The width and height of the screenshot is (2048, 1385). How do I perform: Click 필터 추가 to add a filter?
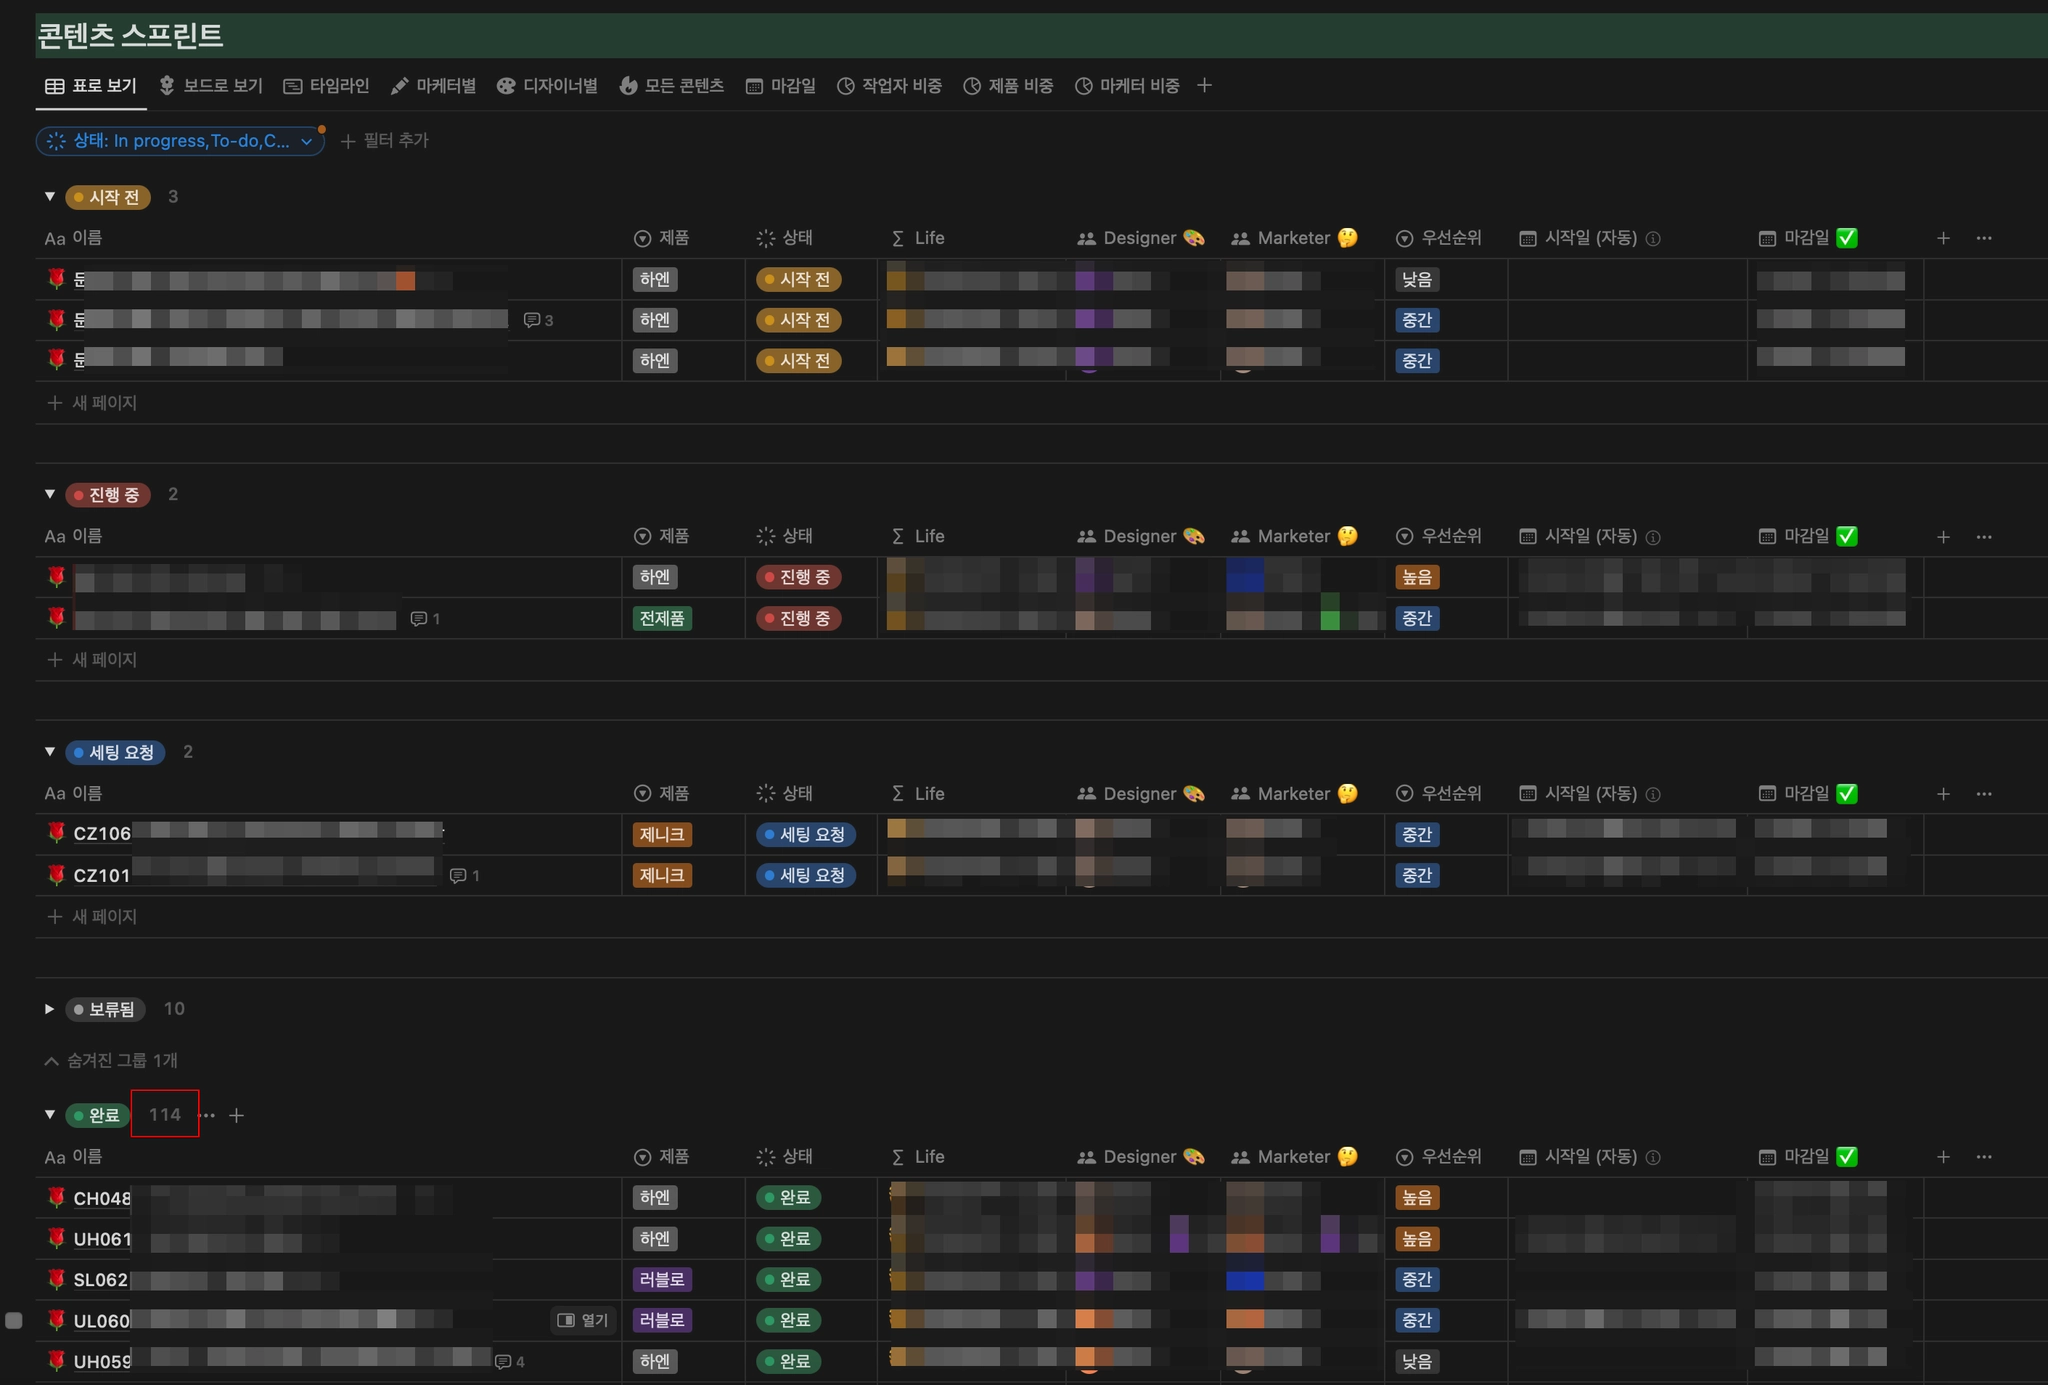tap(385, 141)
